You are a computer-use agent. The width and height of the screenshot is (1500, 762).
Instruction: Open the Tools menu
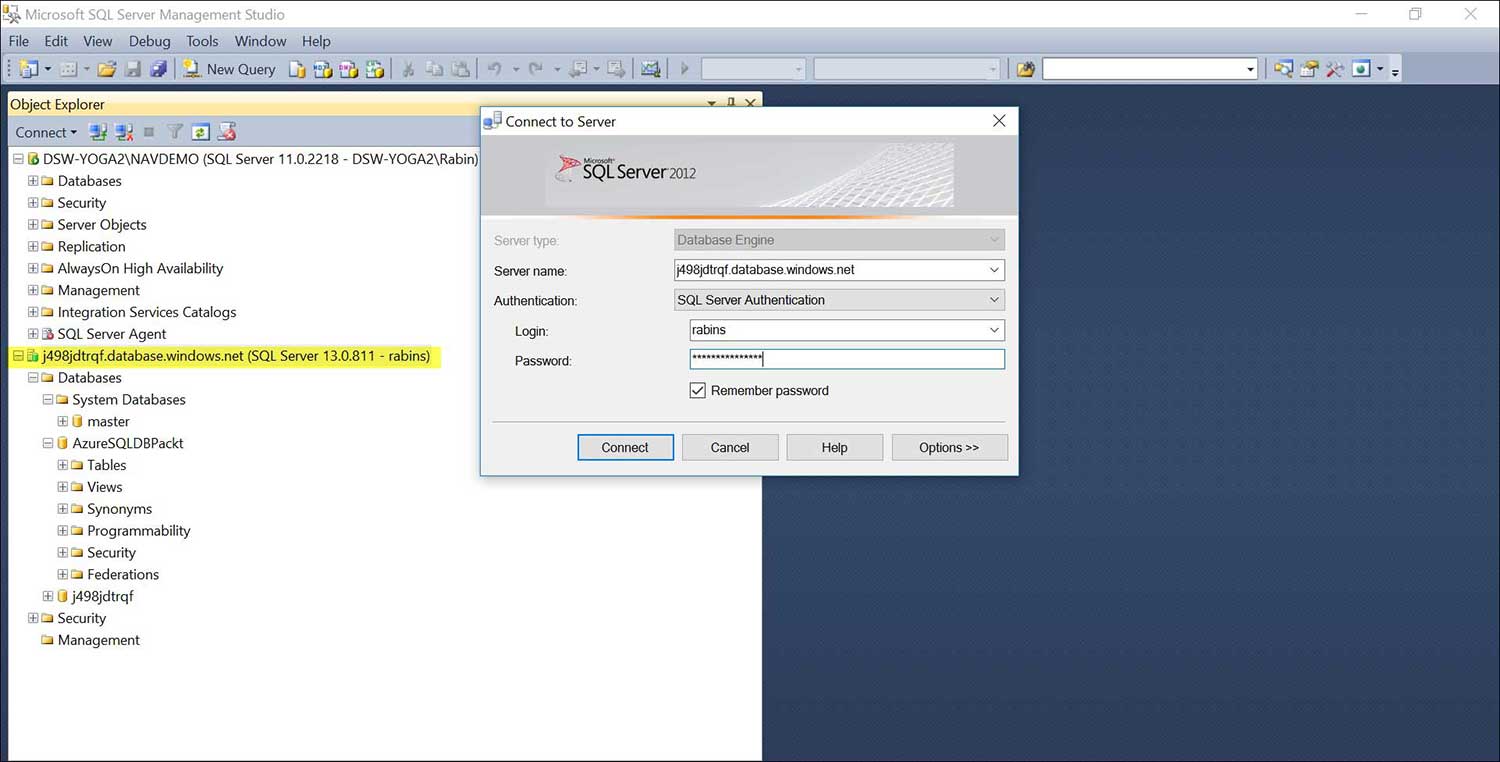[202, 41]
